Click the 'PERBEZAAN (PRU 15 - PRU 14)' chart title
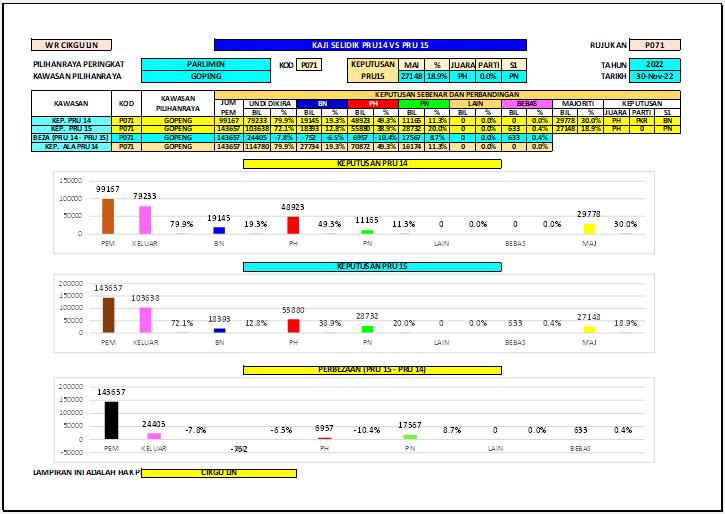The image size is (725, 514). (x=372, y=370)
